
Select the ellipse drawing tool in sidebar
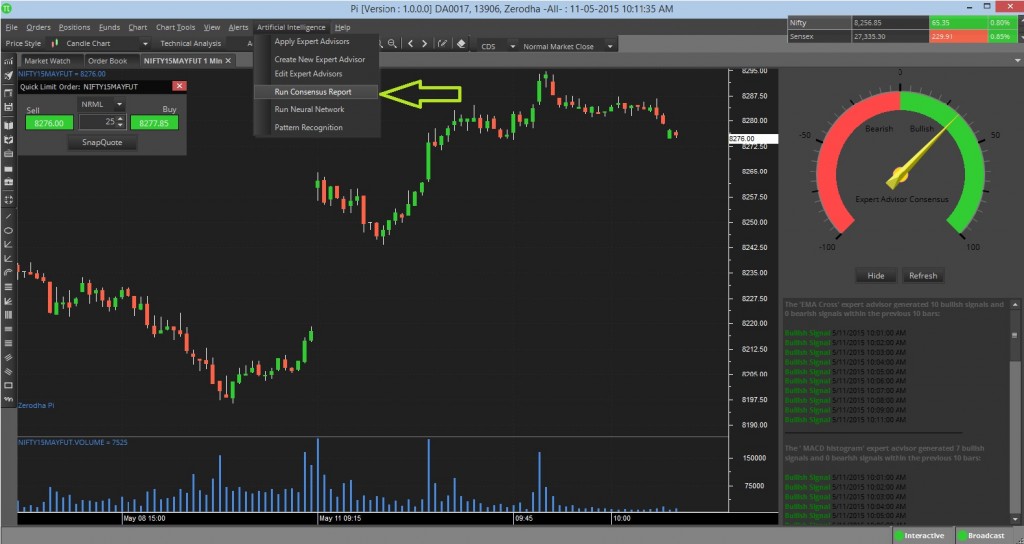coord(8,230)
